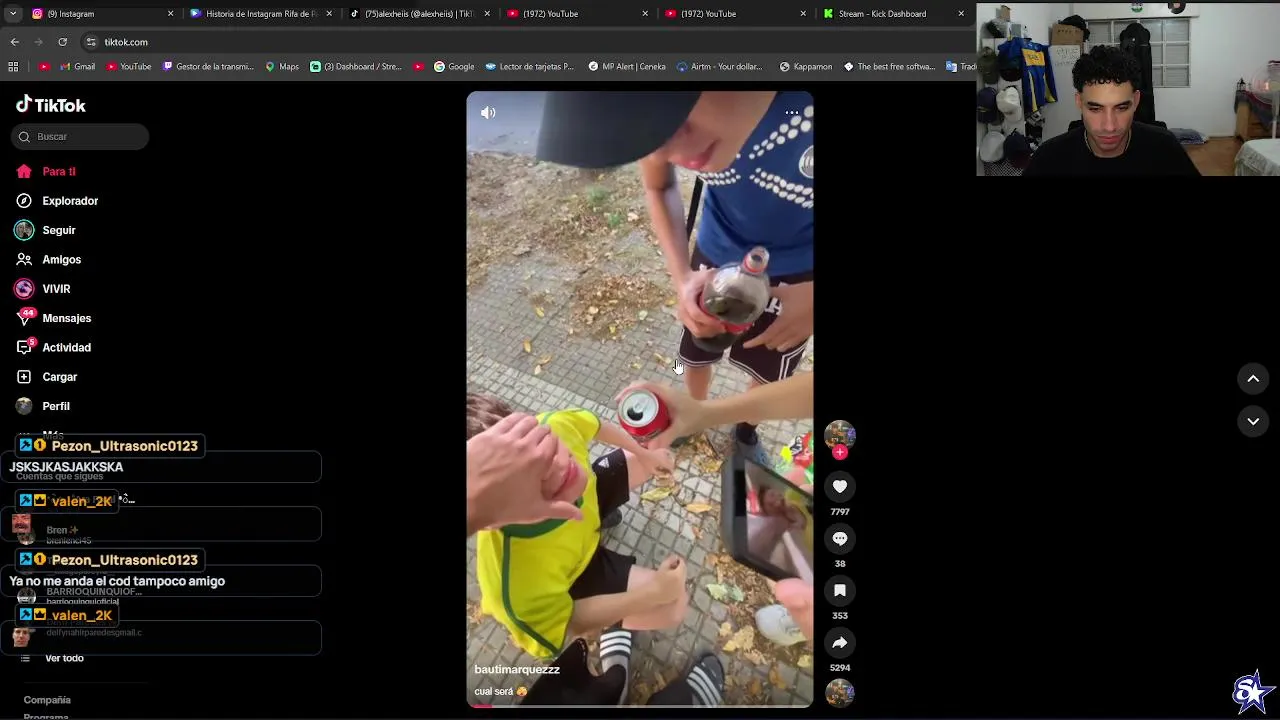Open the MP Alert | Ceneka bookmark

coord(626,67)
